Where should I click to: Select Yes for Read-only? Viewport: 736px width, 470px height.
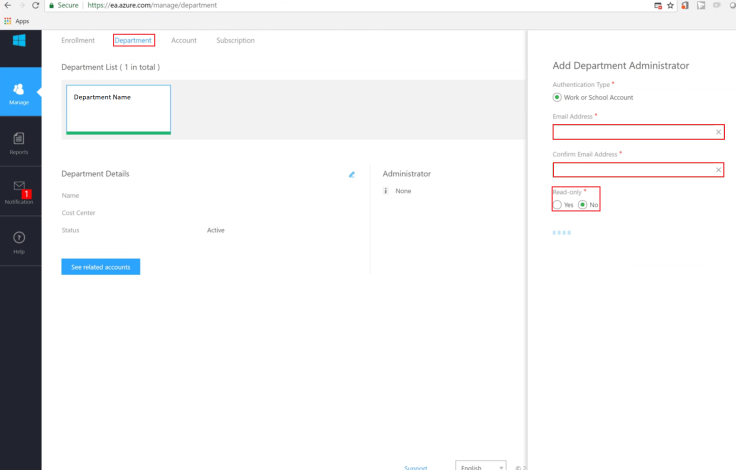tap(558, 204)
